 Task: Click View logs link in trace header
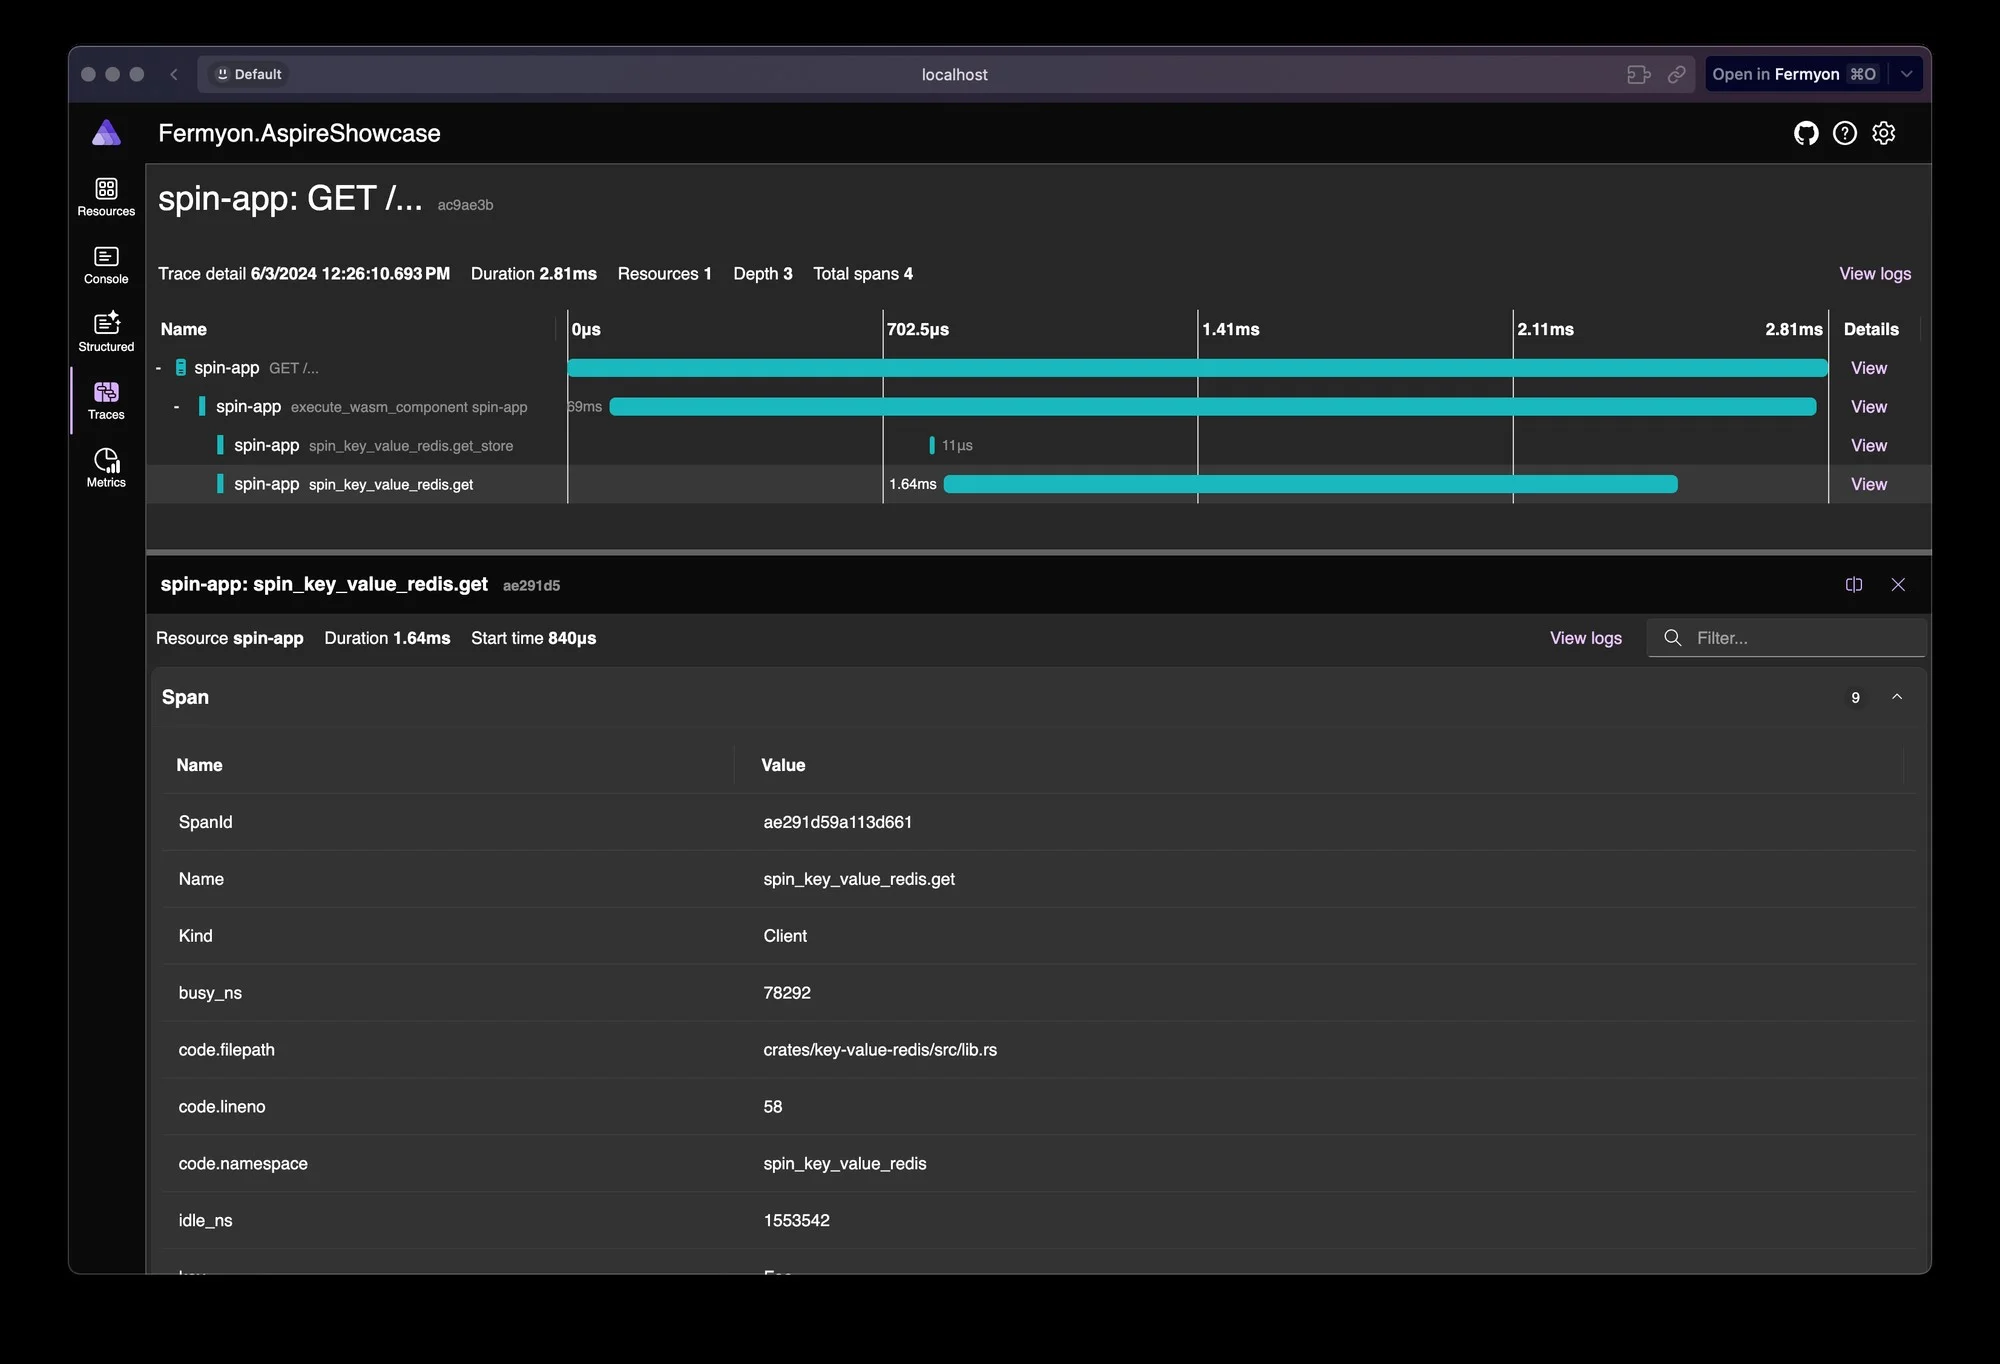(x=1874, y=274)
